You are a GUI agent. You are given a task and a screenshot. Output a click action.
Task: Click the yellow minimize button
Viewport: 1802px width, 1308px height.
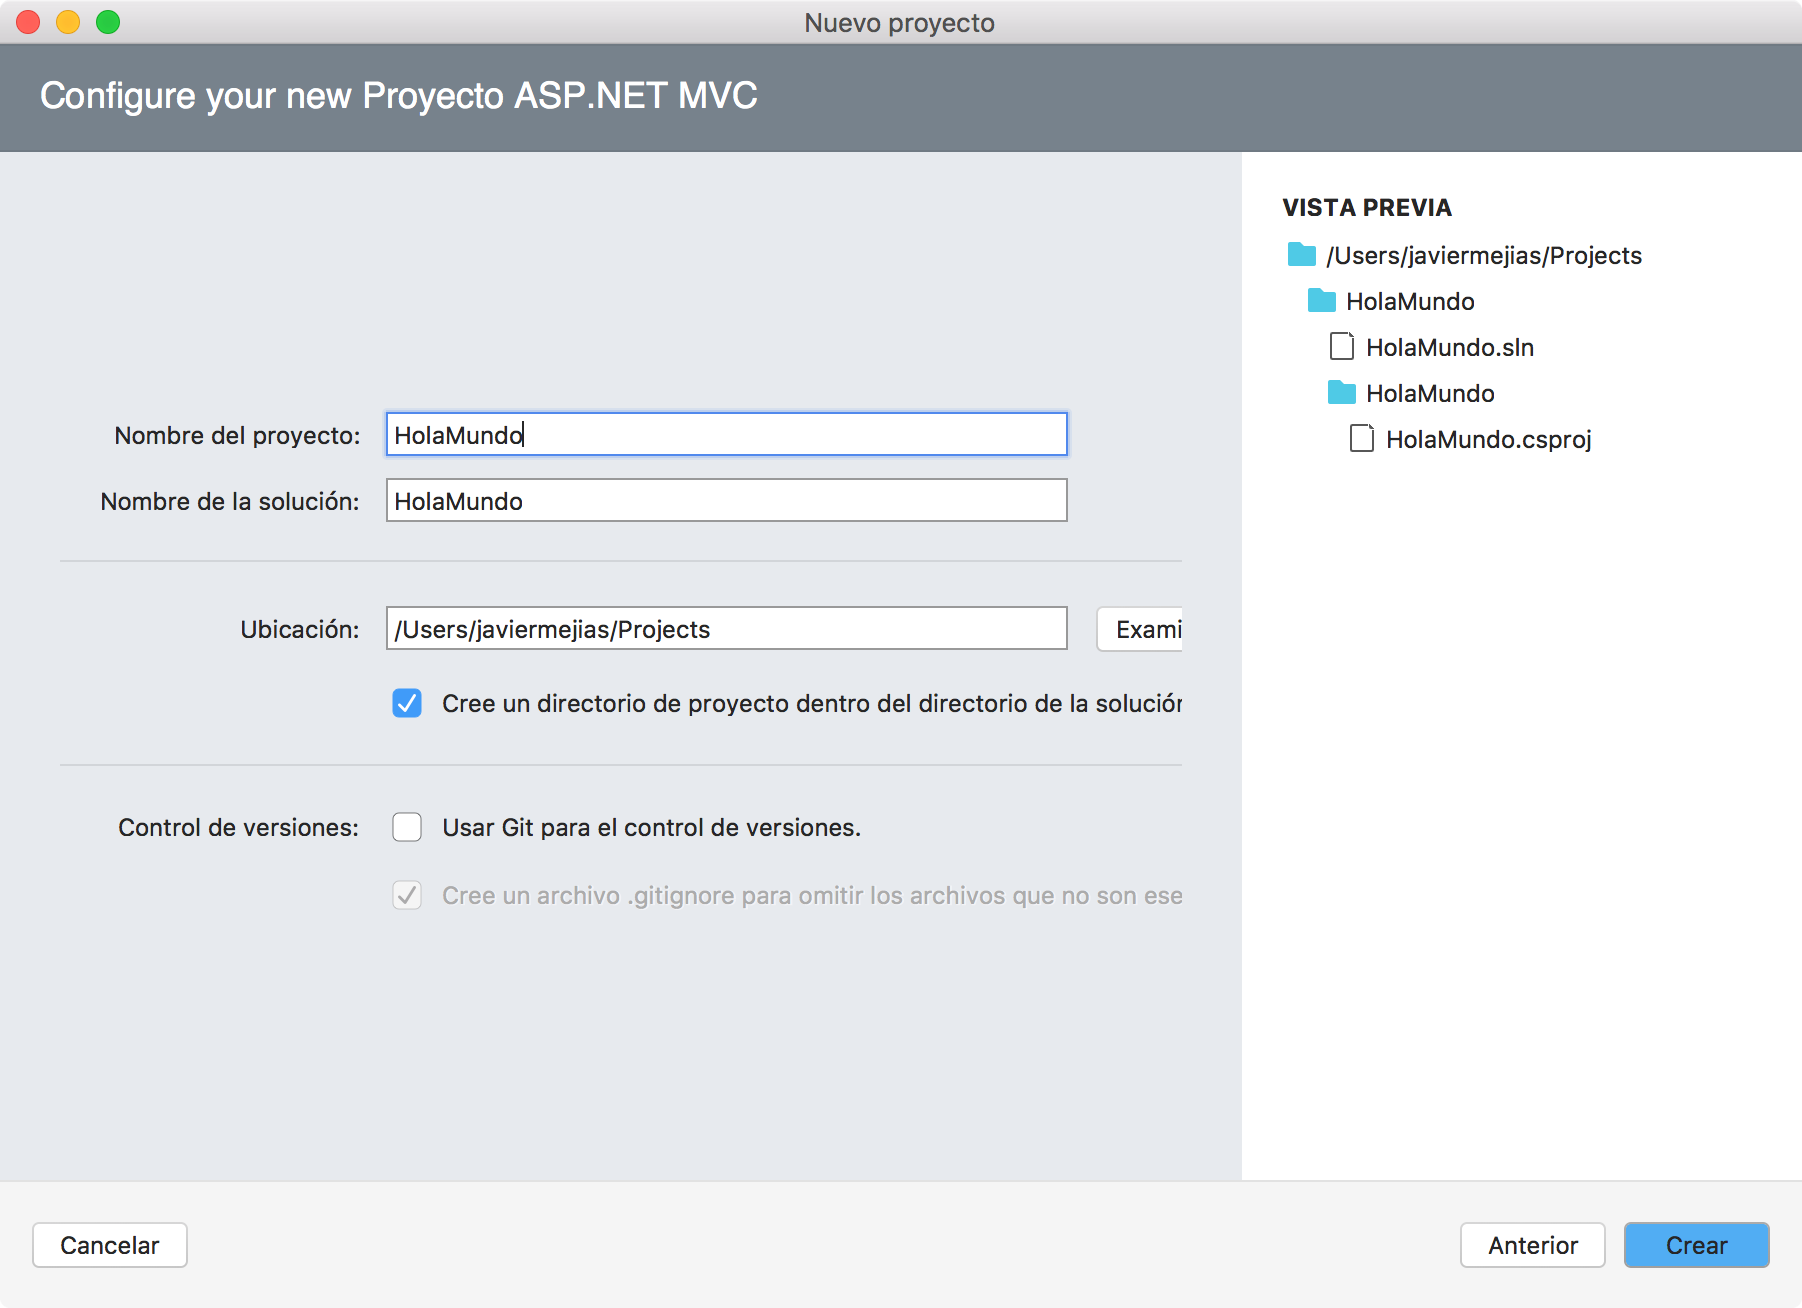(x=68, y=21)
